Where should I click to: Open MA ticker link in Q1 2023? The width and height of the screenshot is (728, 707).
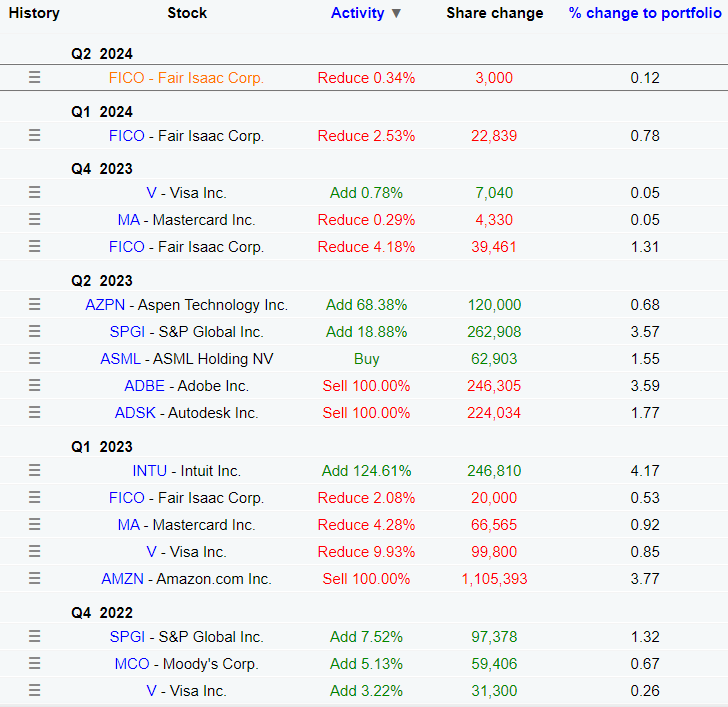tap(129, 525)
